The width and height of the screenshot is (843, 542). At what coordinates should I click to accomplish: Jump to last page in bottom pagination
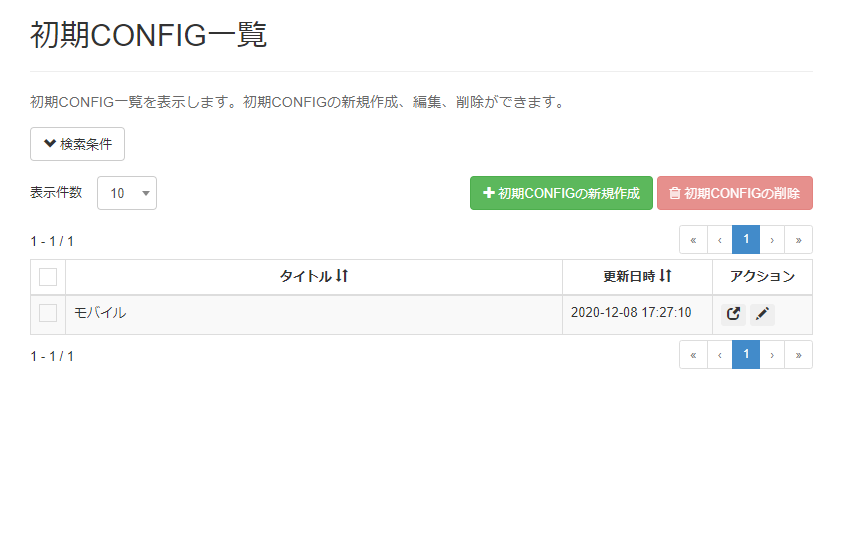coord(798,355)
